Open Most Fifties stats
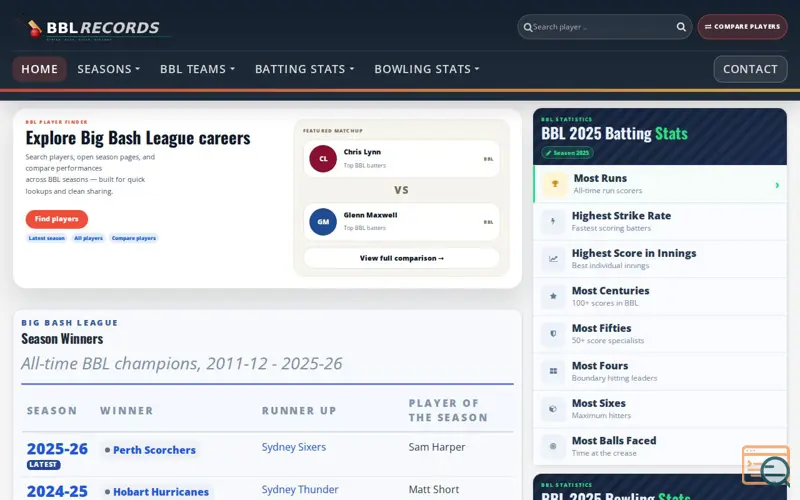 [660, 334]
